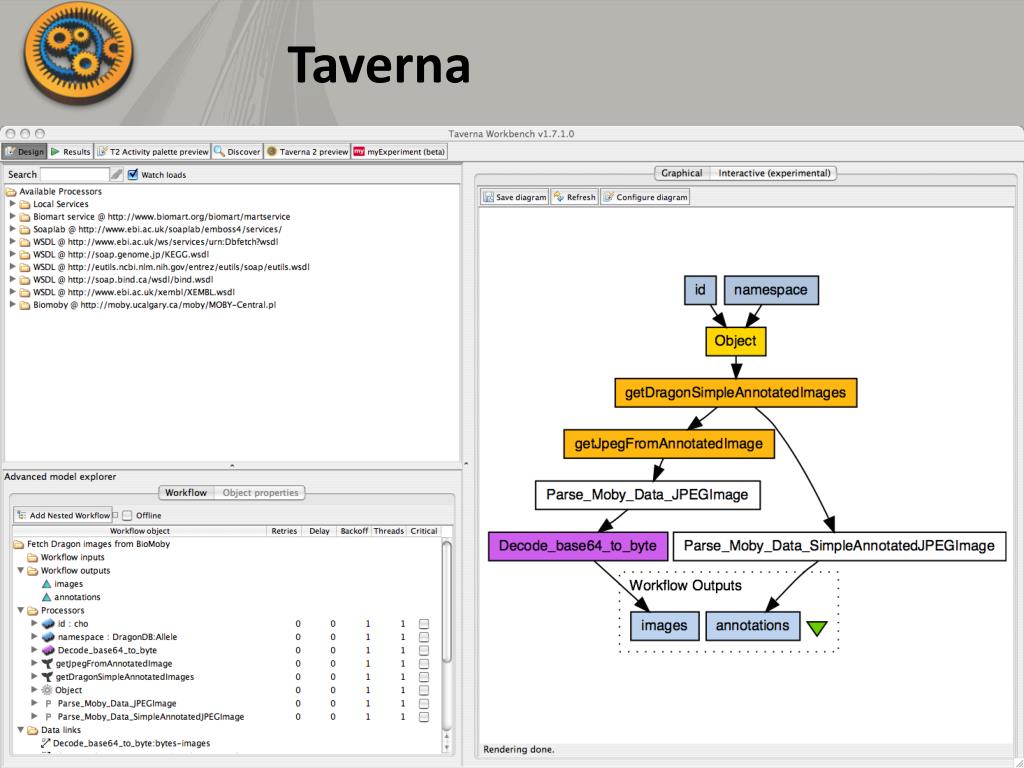The image size is (1024, 768).
Task: Click the id : cho processor icon
Action: (48, 624)
